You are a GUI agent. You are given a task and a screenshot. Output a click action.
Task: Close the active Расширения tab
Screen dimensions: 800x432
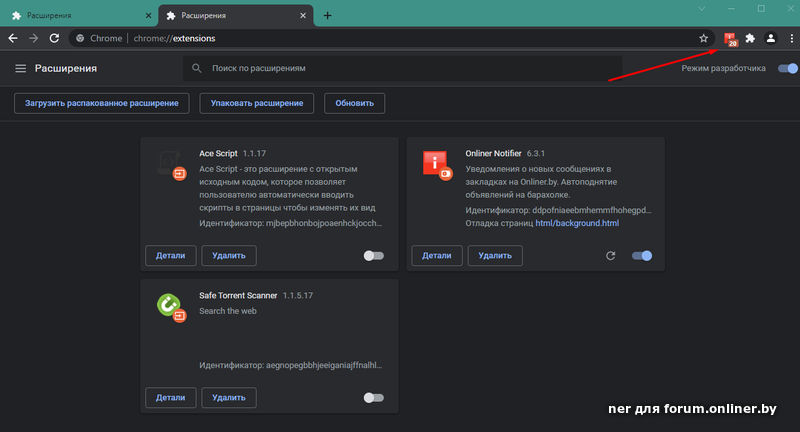[303, 16]
